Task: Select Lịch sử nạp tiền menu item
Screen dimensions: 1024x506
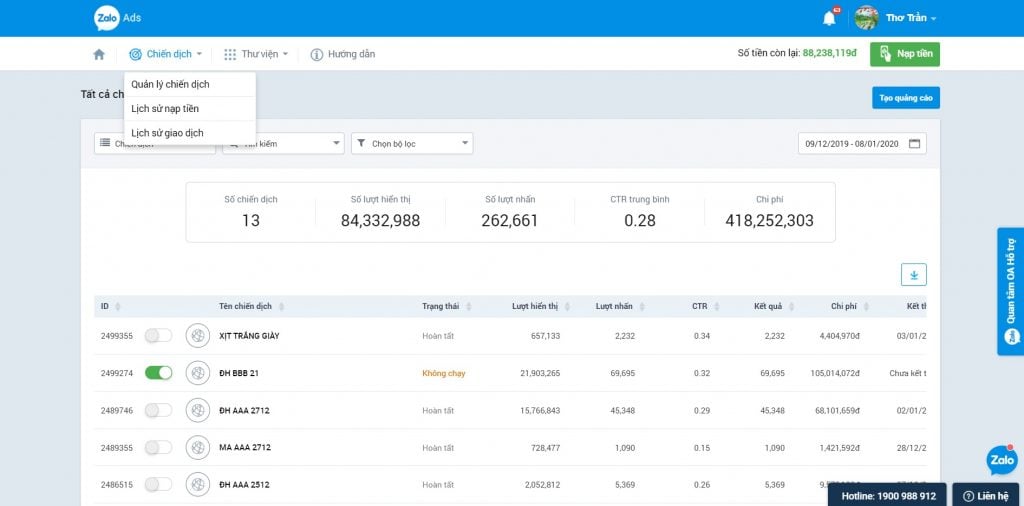Action: (x=190, y=108)
